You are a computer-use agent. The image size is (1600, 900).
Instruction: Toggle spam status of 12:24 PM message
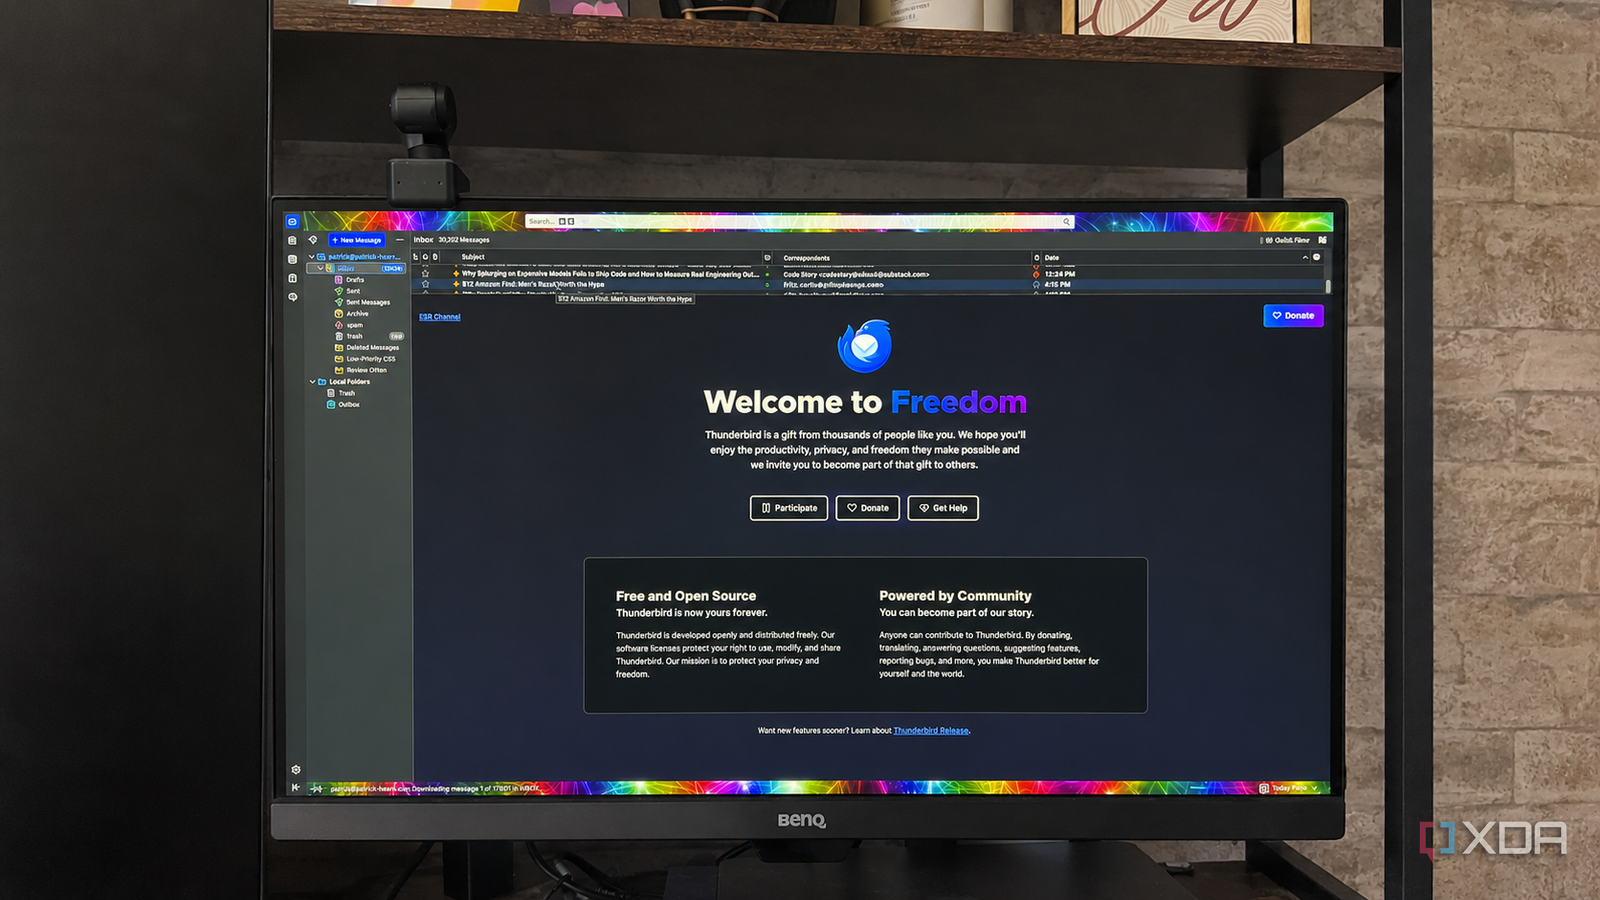(x=1036, y=274)
